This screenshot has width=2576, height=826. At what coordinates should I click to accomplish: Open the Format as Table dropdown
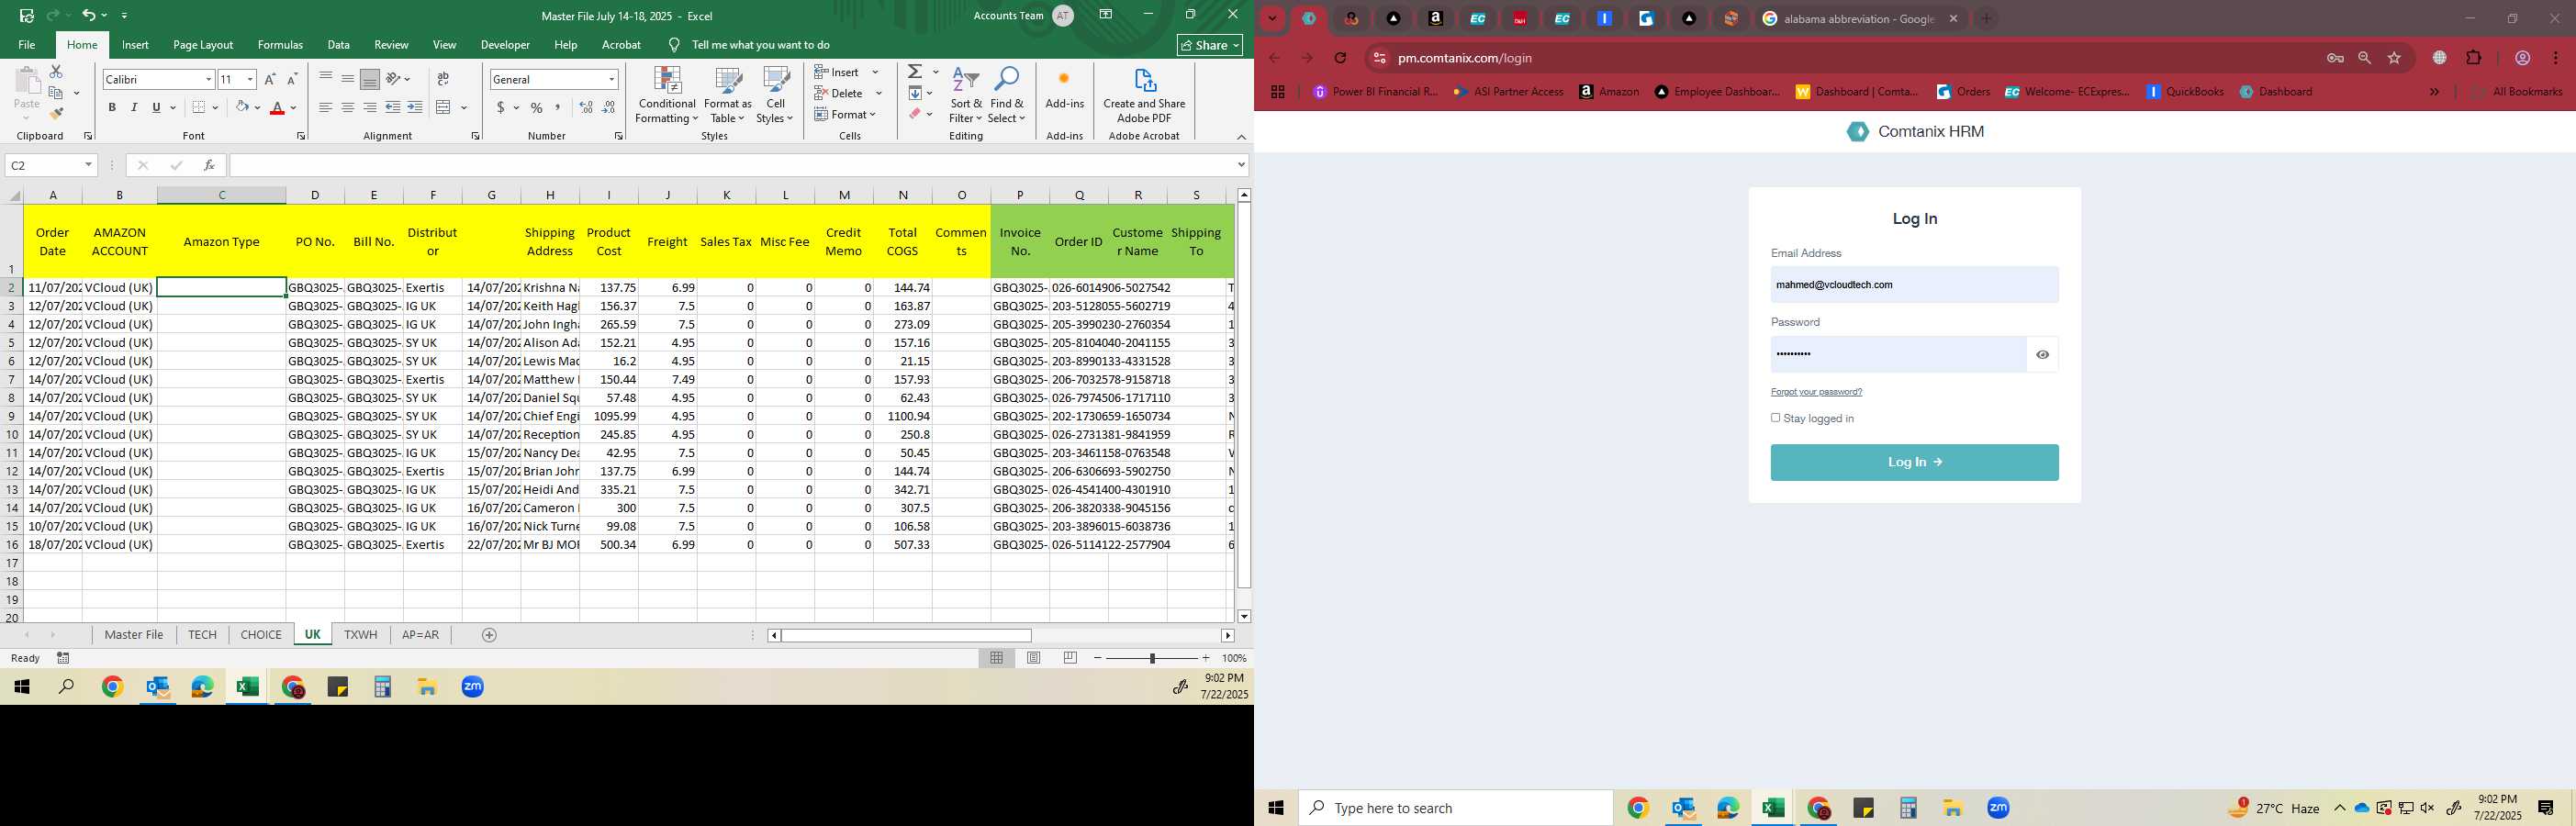728,95
